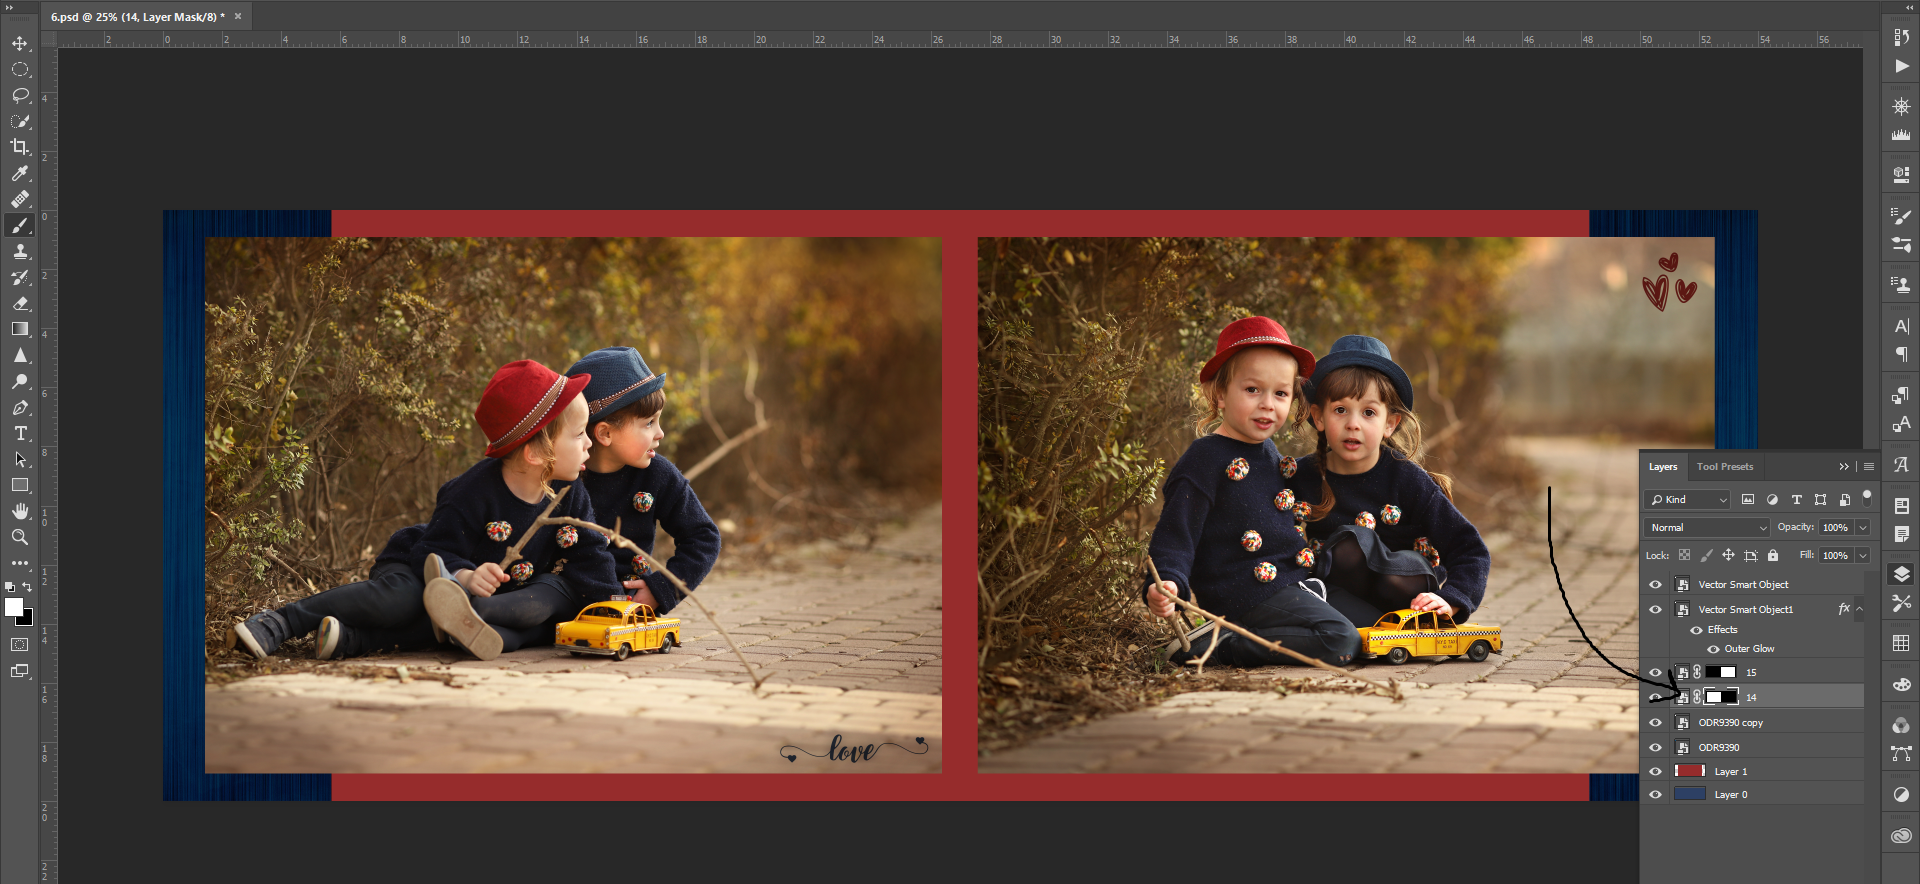This screenshot has height=884, width=1920.
Task: Toggle lock all for the layer
Action: click(x=1773, y=555)
